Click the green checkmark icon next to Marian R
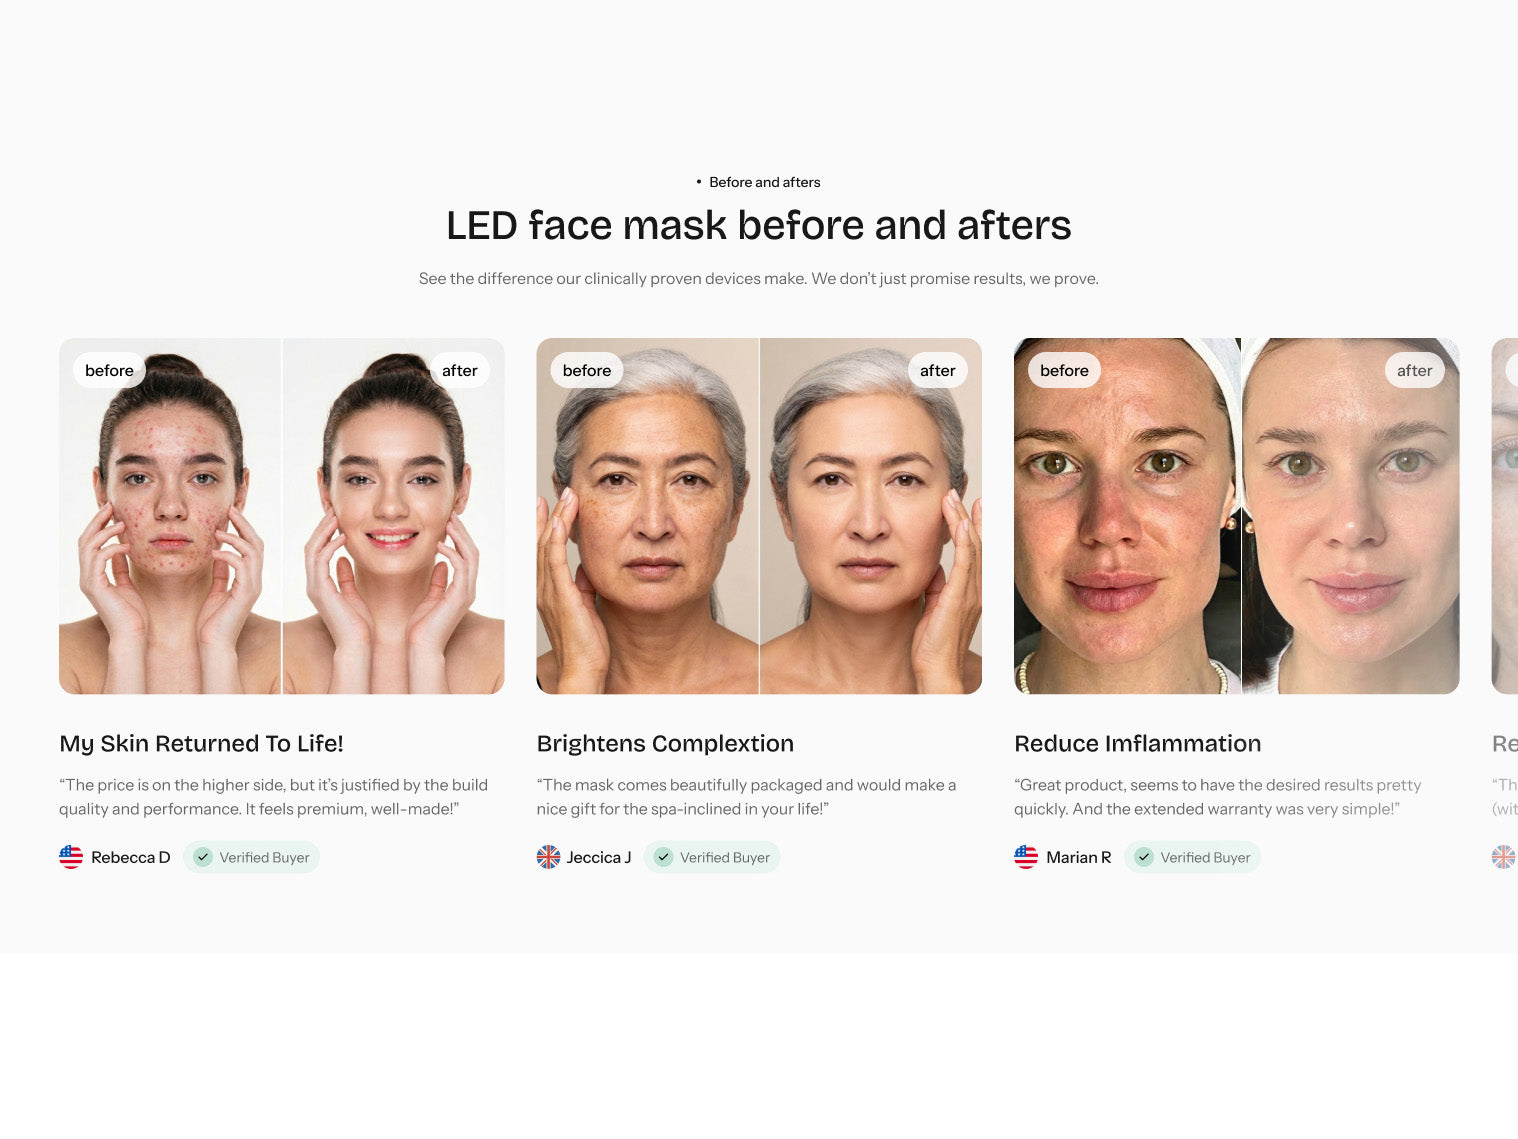This screenshot has width=1518, height=1139. pos(1144,857)
